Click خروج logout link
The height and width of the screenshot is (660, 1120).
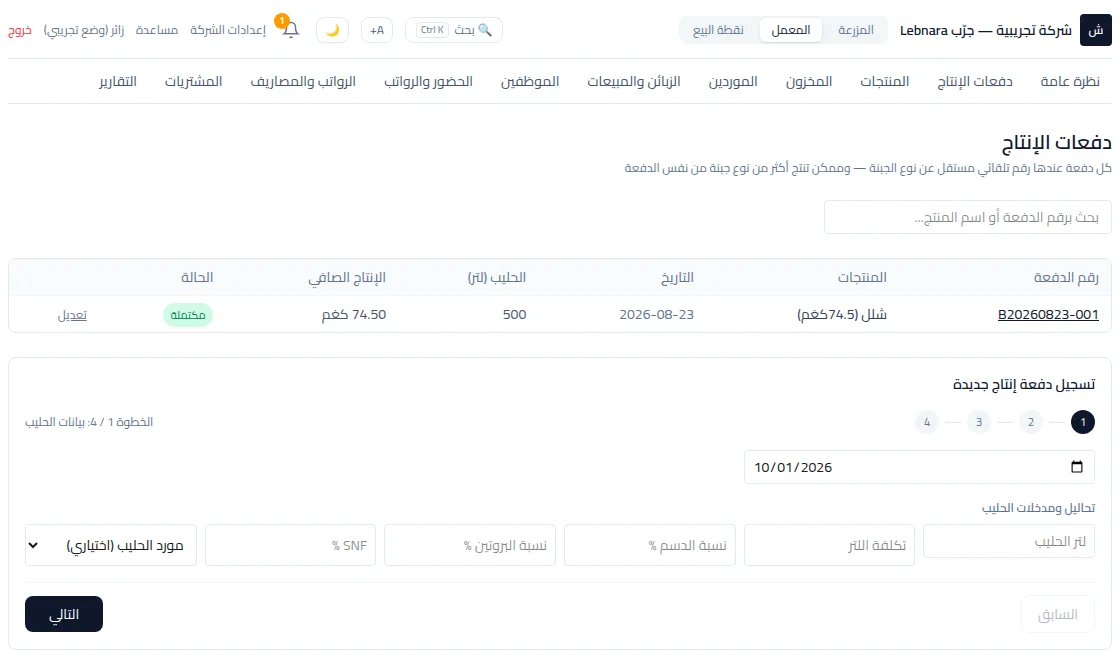tap(20, 30)
